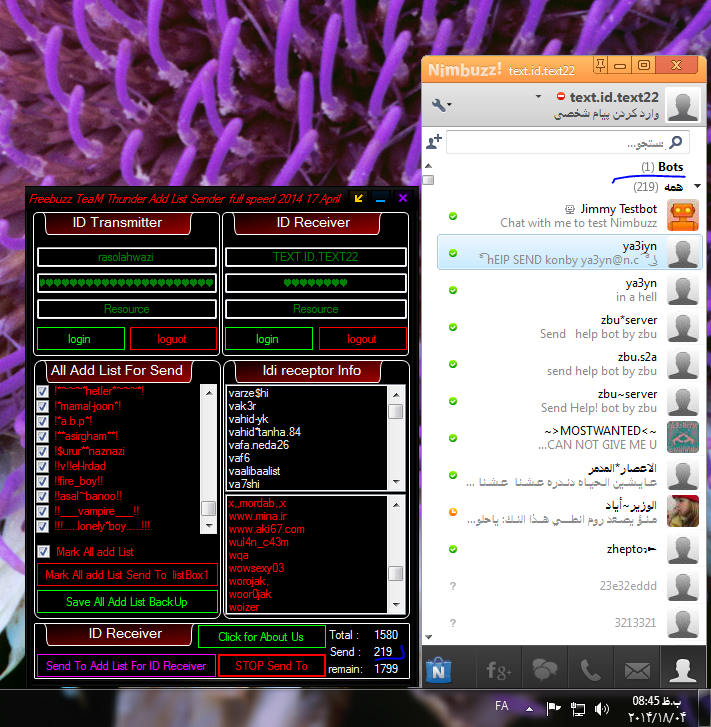711x727 pixels.
Task: Click the yellow arrow icon in Freebuzz title bar
Action: 359,198
